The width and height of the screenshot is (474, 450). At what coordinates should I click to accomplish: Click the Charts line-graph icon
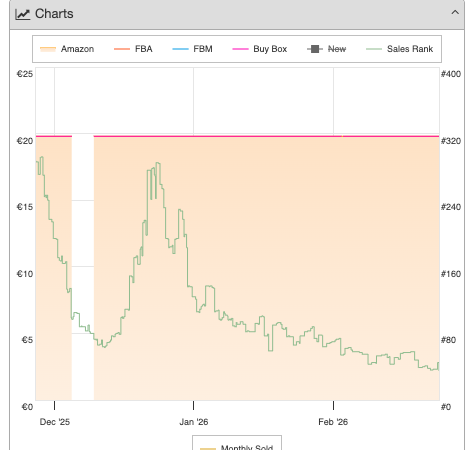(x=22, y=14)
